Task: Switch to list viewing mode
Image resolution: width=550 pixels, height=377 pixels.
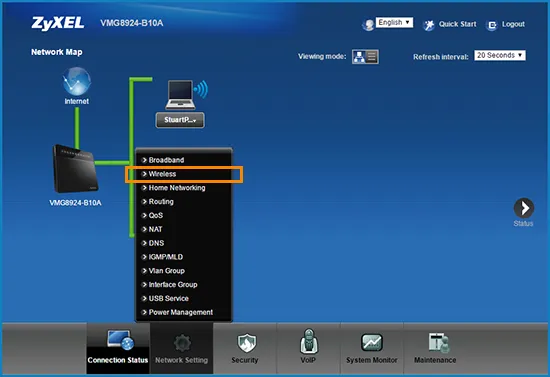Action: pos(372,56)
